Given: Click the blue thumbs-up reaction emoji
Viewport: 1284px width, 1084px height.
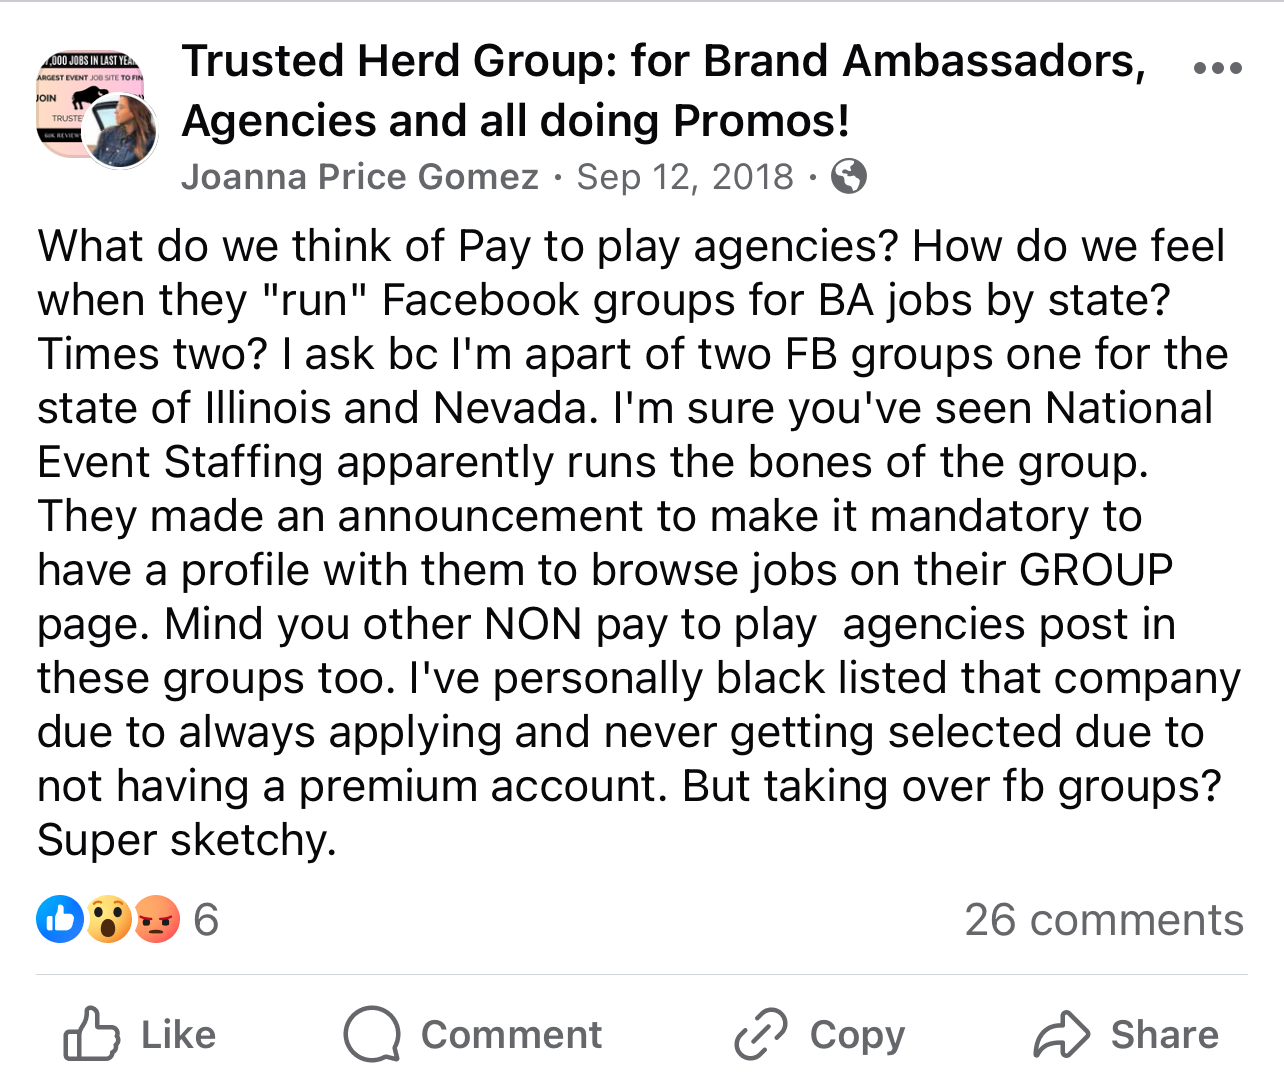Looking at the screenshot, I should pyautogui.click(x=60, y=919).
